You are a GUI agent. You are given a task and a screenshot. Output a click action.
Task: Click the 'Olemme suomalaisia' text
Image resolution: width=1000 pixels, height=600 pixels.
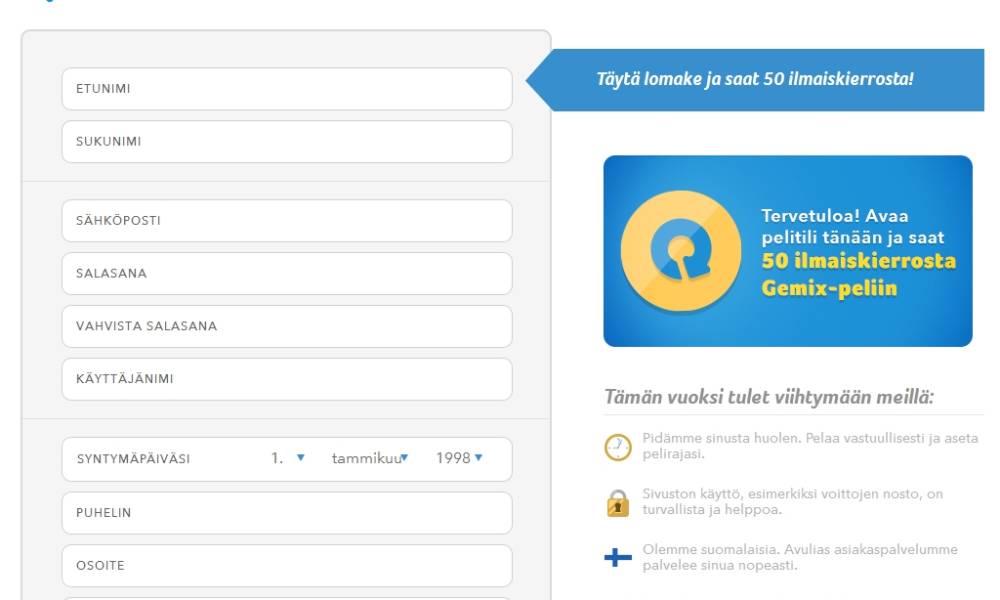800,557
